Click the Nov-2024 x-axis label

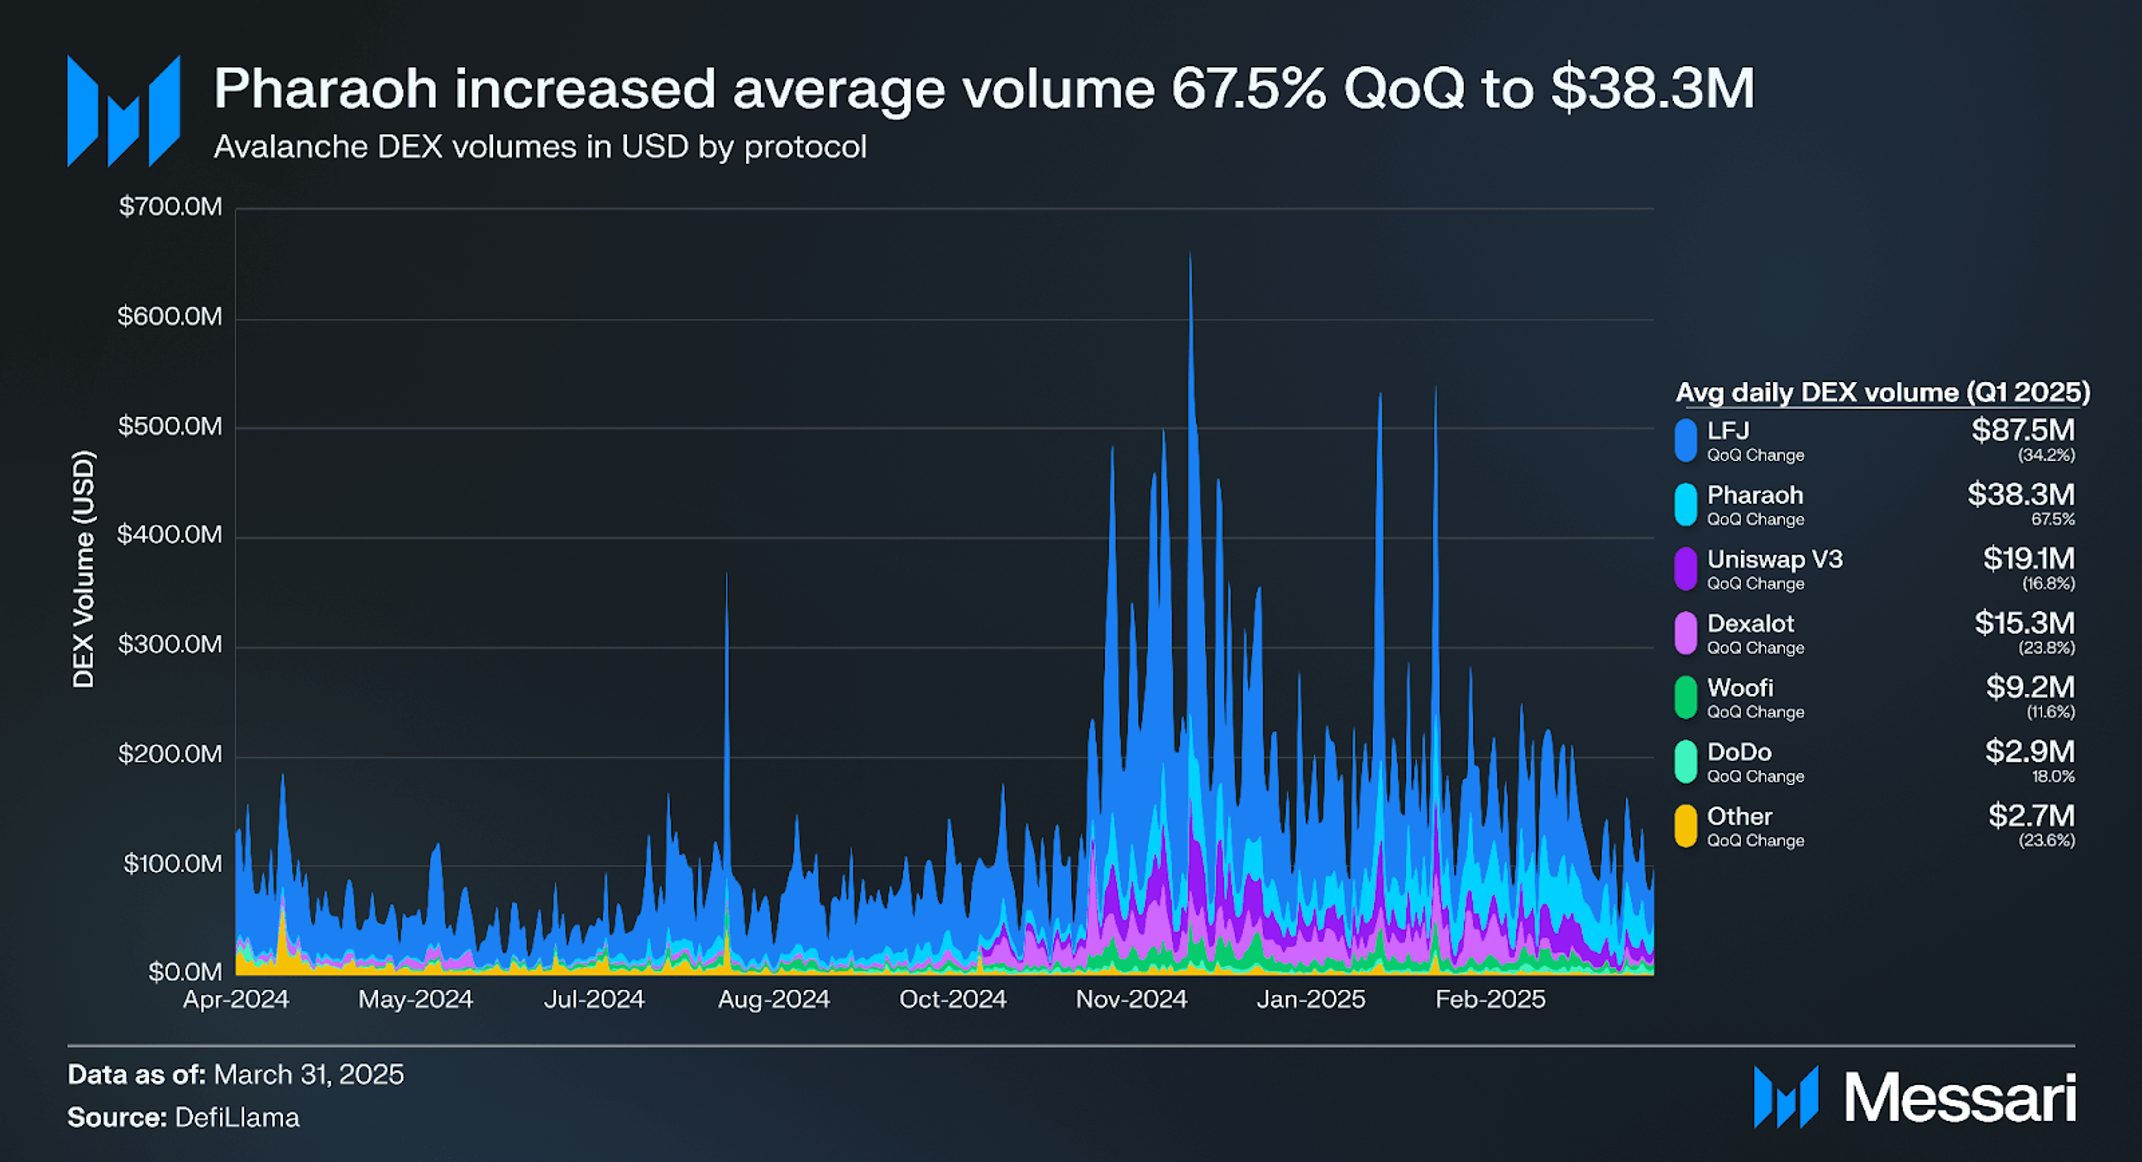pyautogui.click(x=1131, y=999)
